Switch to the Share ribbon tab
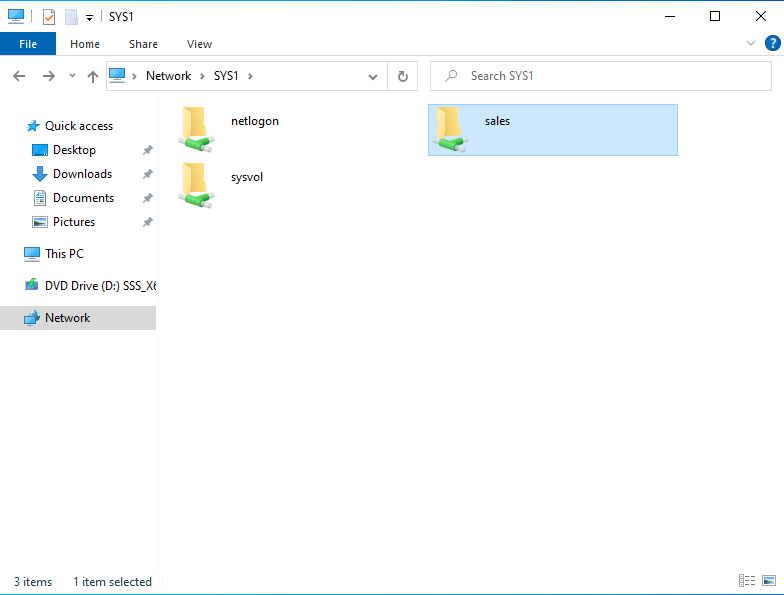 (x=144, y=44)
